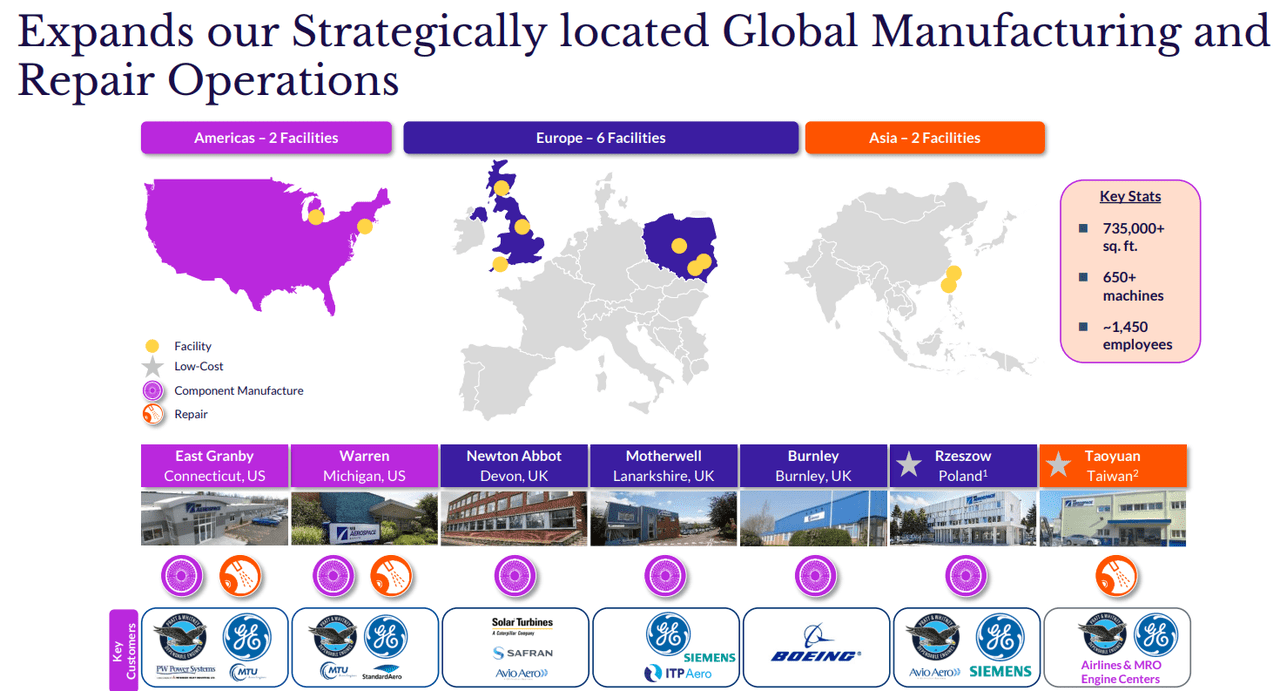The image size is (1280, 691).
Task: Click the star icon beside Rzeszow
Action: pyautogui.click(x=909, y=465)
